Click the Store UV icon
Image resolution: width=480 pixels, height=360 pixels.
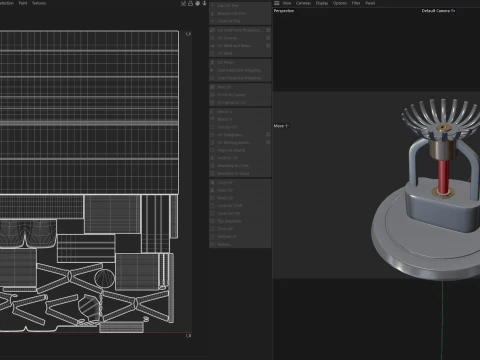212,229
